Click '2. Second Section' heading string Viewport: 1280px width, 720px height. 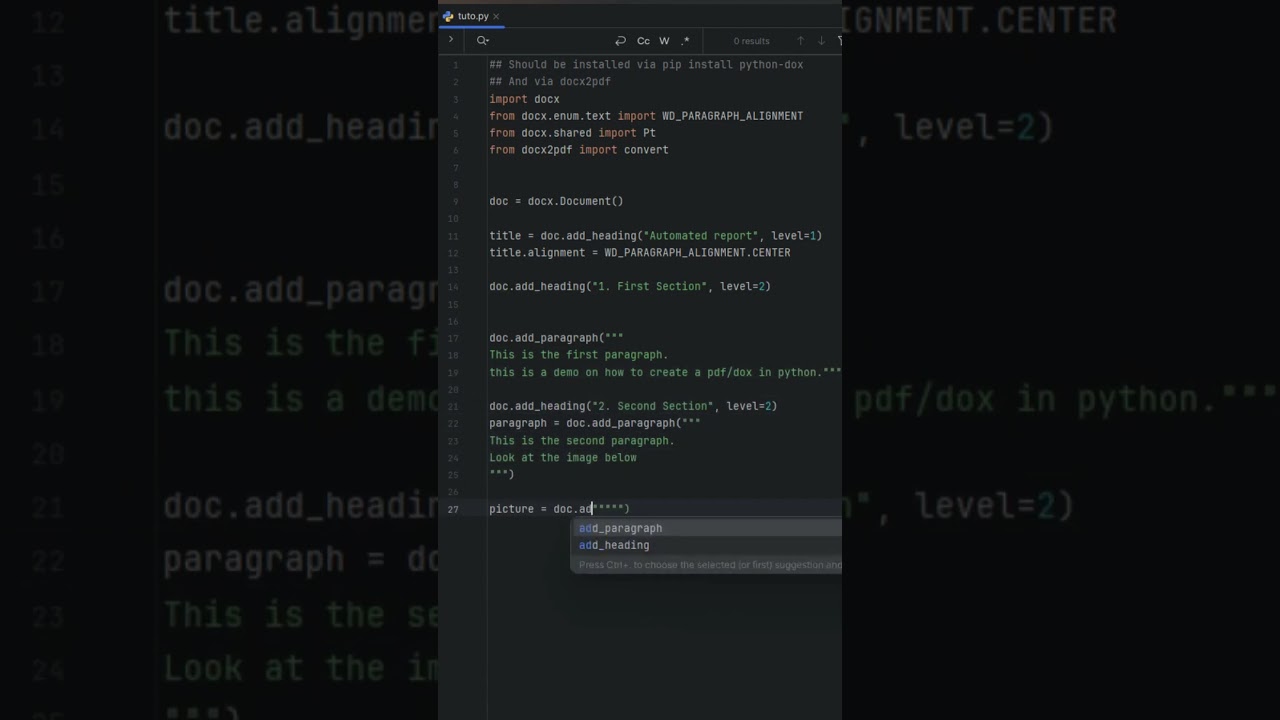653,406
